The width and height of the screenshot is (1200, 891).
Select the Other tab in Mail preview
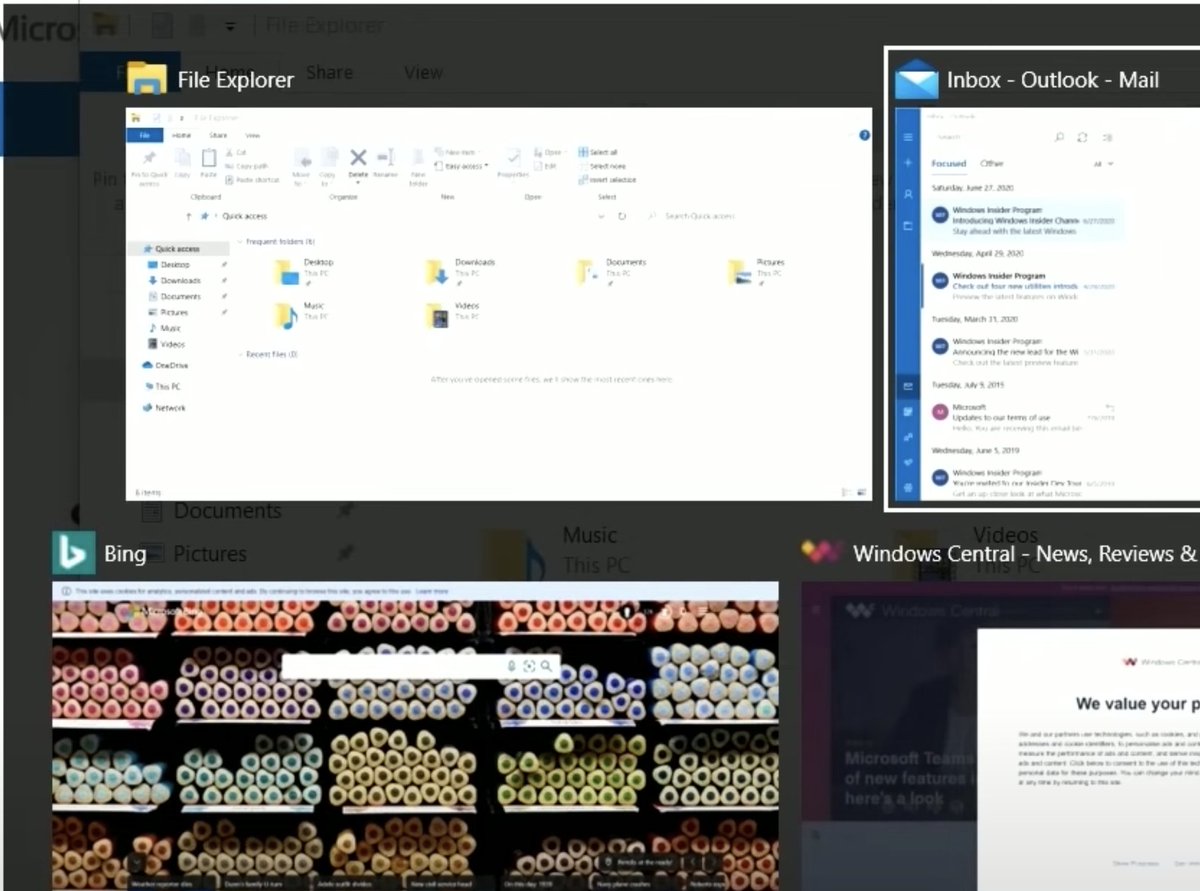pyautogui.click(x=992, y=163)
